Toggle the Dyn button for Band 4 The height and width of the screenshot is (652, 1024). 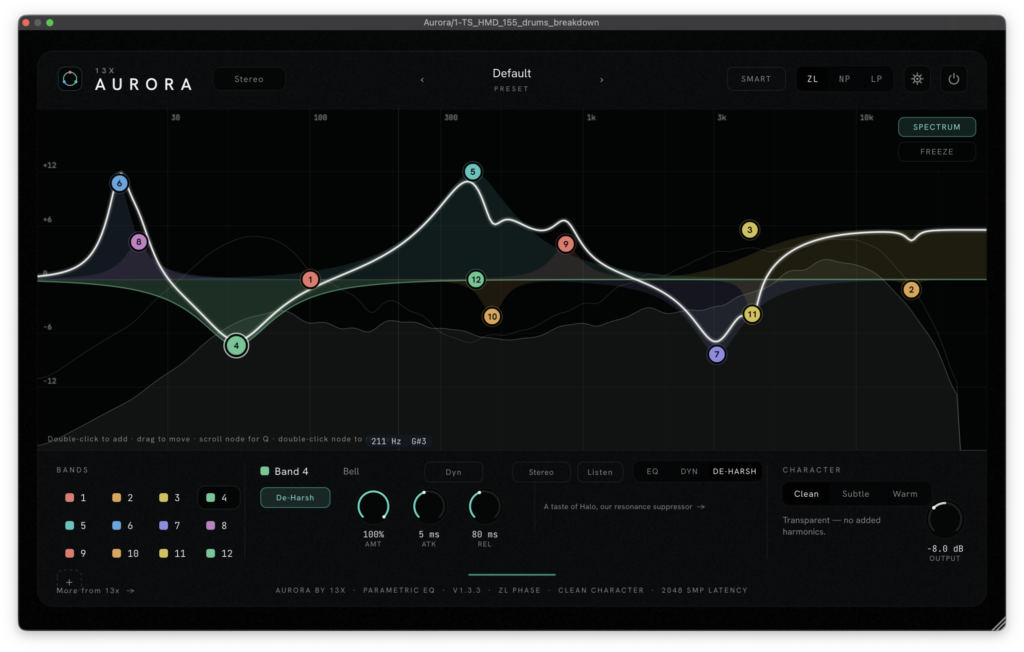coord(453,472)
